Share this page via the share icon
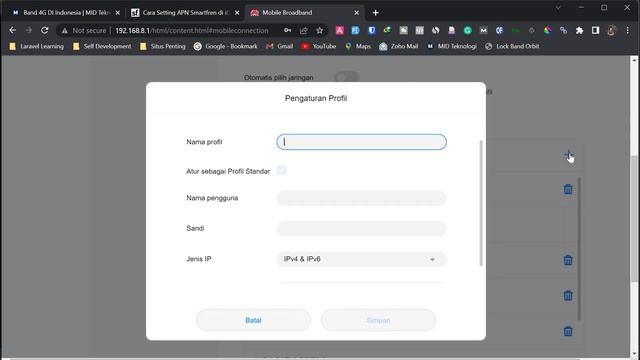Image resolution: width=640 pixels, height=360 pixels. 304,31
